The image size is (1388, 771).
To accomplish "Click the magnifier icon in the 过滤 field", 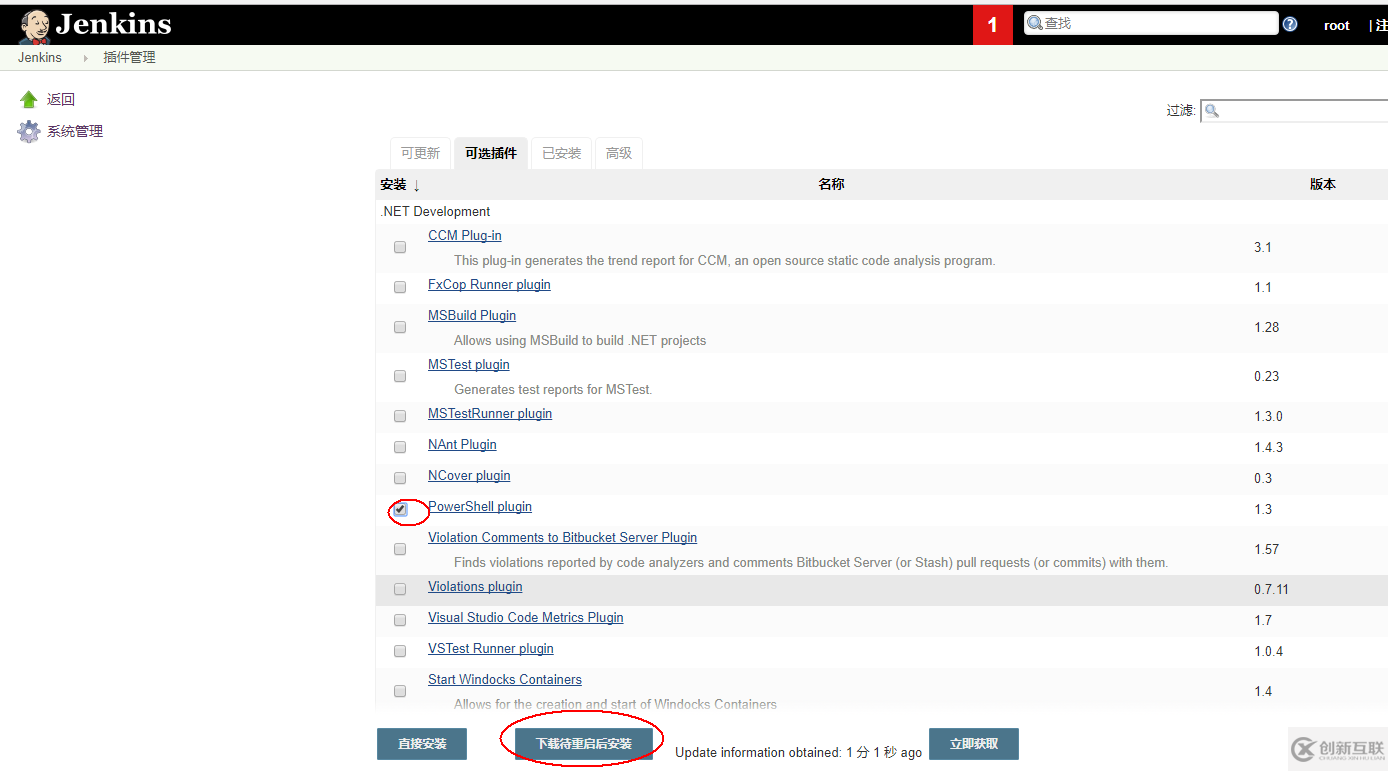I will pos(1211,110).
